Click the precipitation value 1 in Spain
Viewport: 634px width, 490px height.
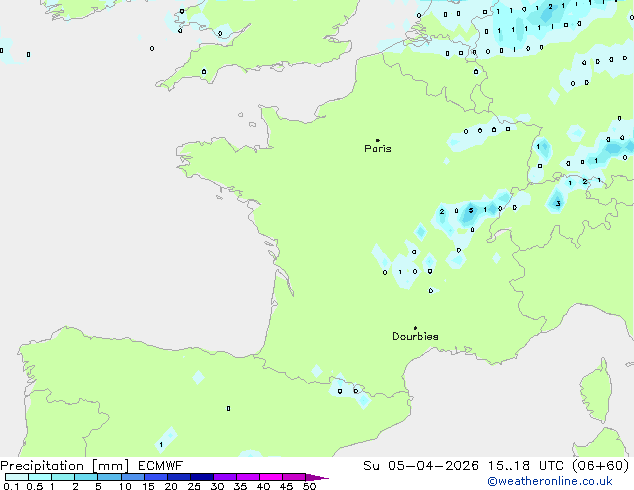(161, 444)
